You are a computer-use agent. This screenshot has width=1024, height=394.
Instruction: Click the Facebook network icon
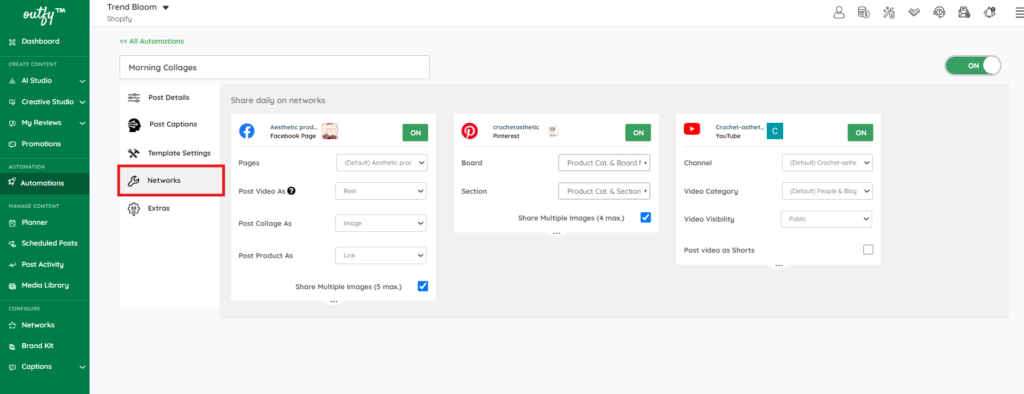coord(246,131)
